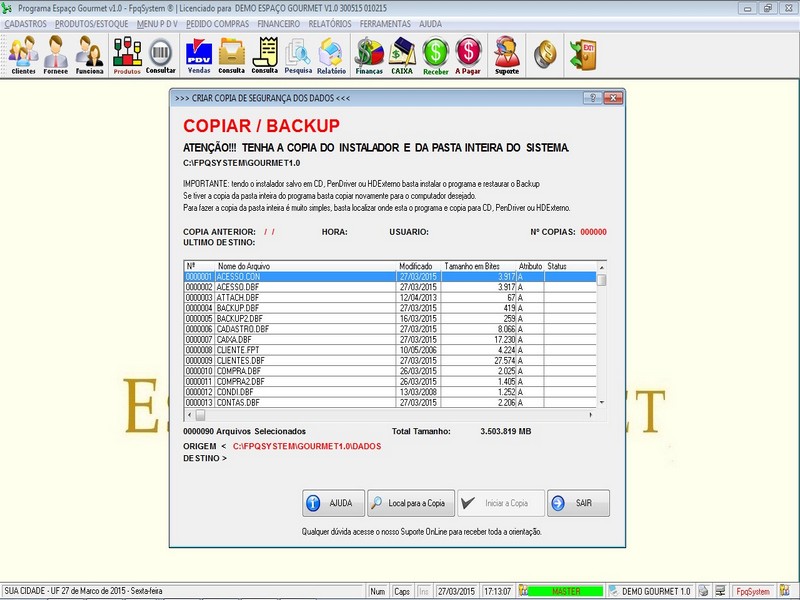800x600 pixels.
Task: Click the Nome do Arquivo column header
Action: tap(306, 266)
